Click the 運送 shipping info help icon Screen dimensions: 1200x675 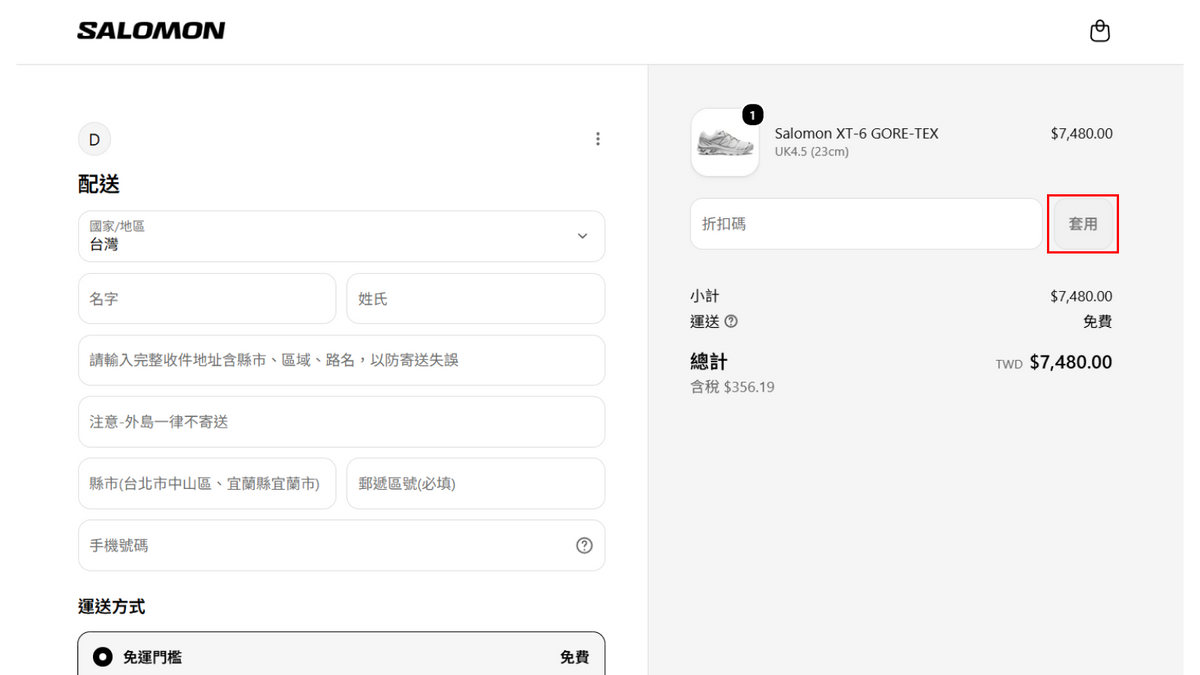(731, 321)
